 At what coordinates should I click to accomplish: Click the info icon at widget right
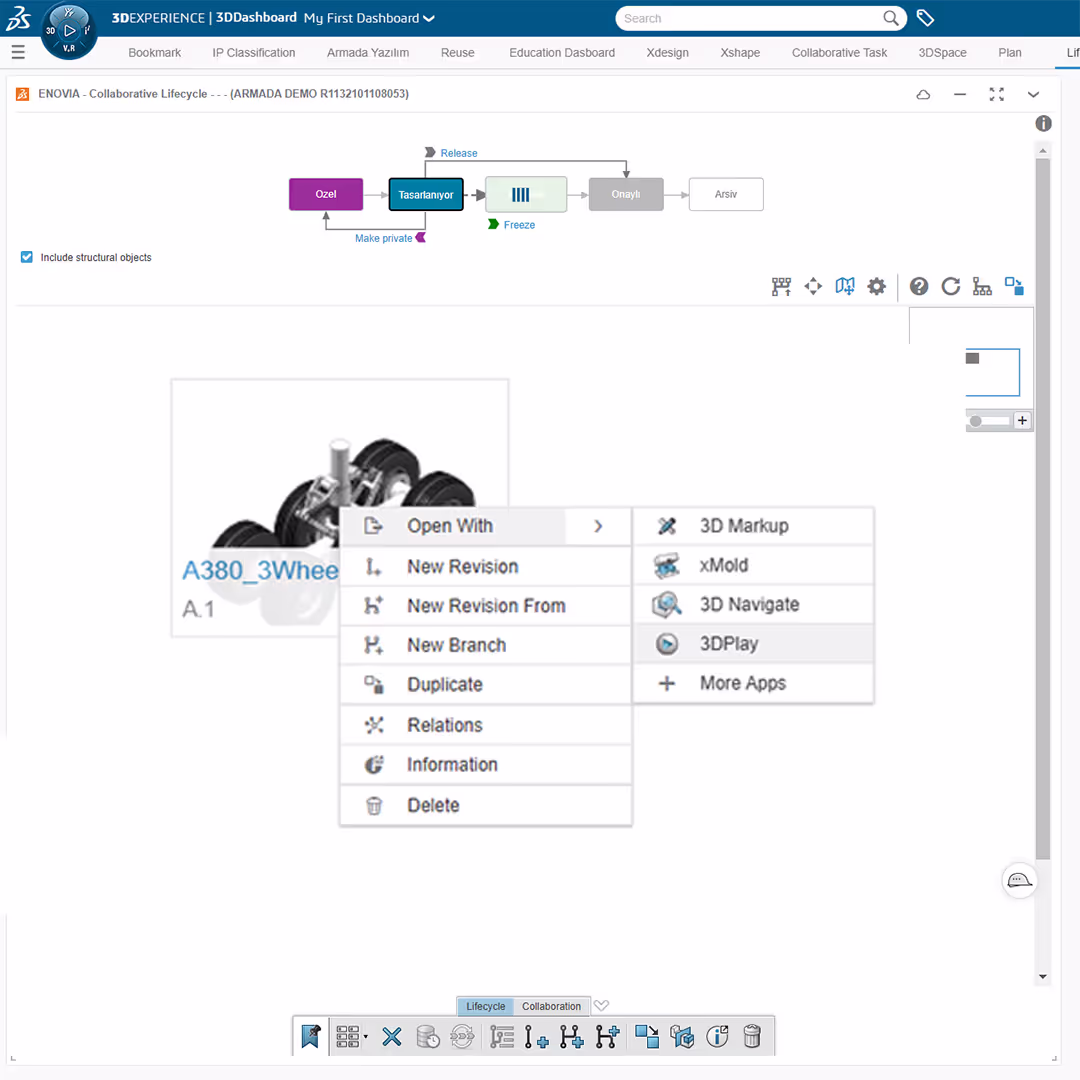click(x=1043, y=123)
